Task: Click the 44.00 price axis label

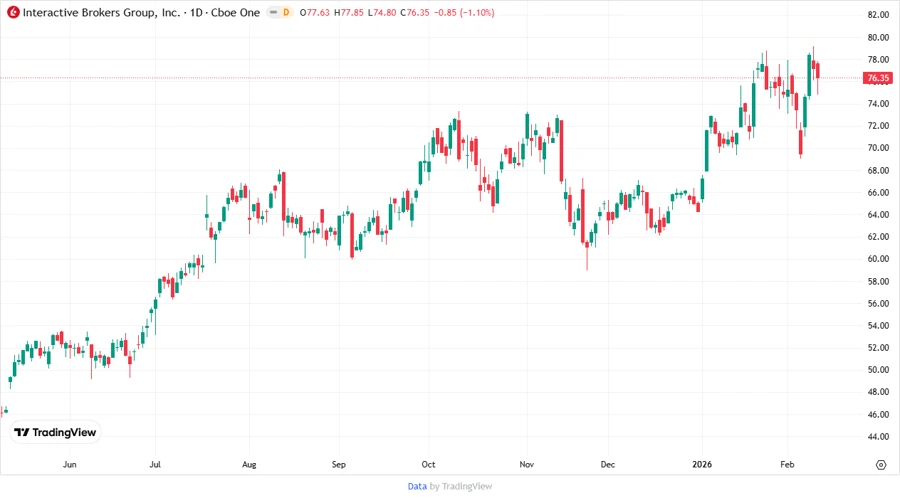Action: tap(878, 437)
